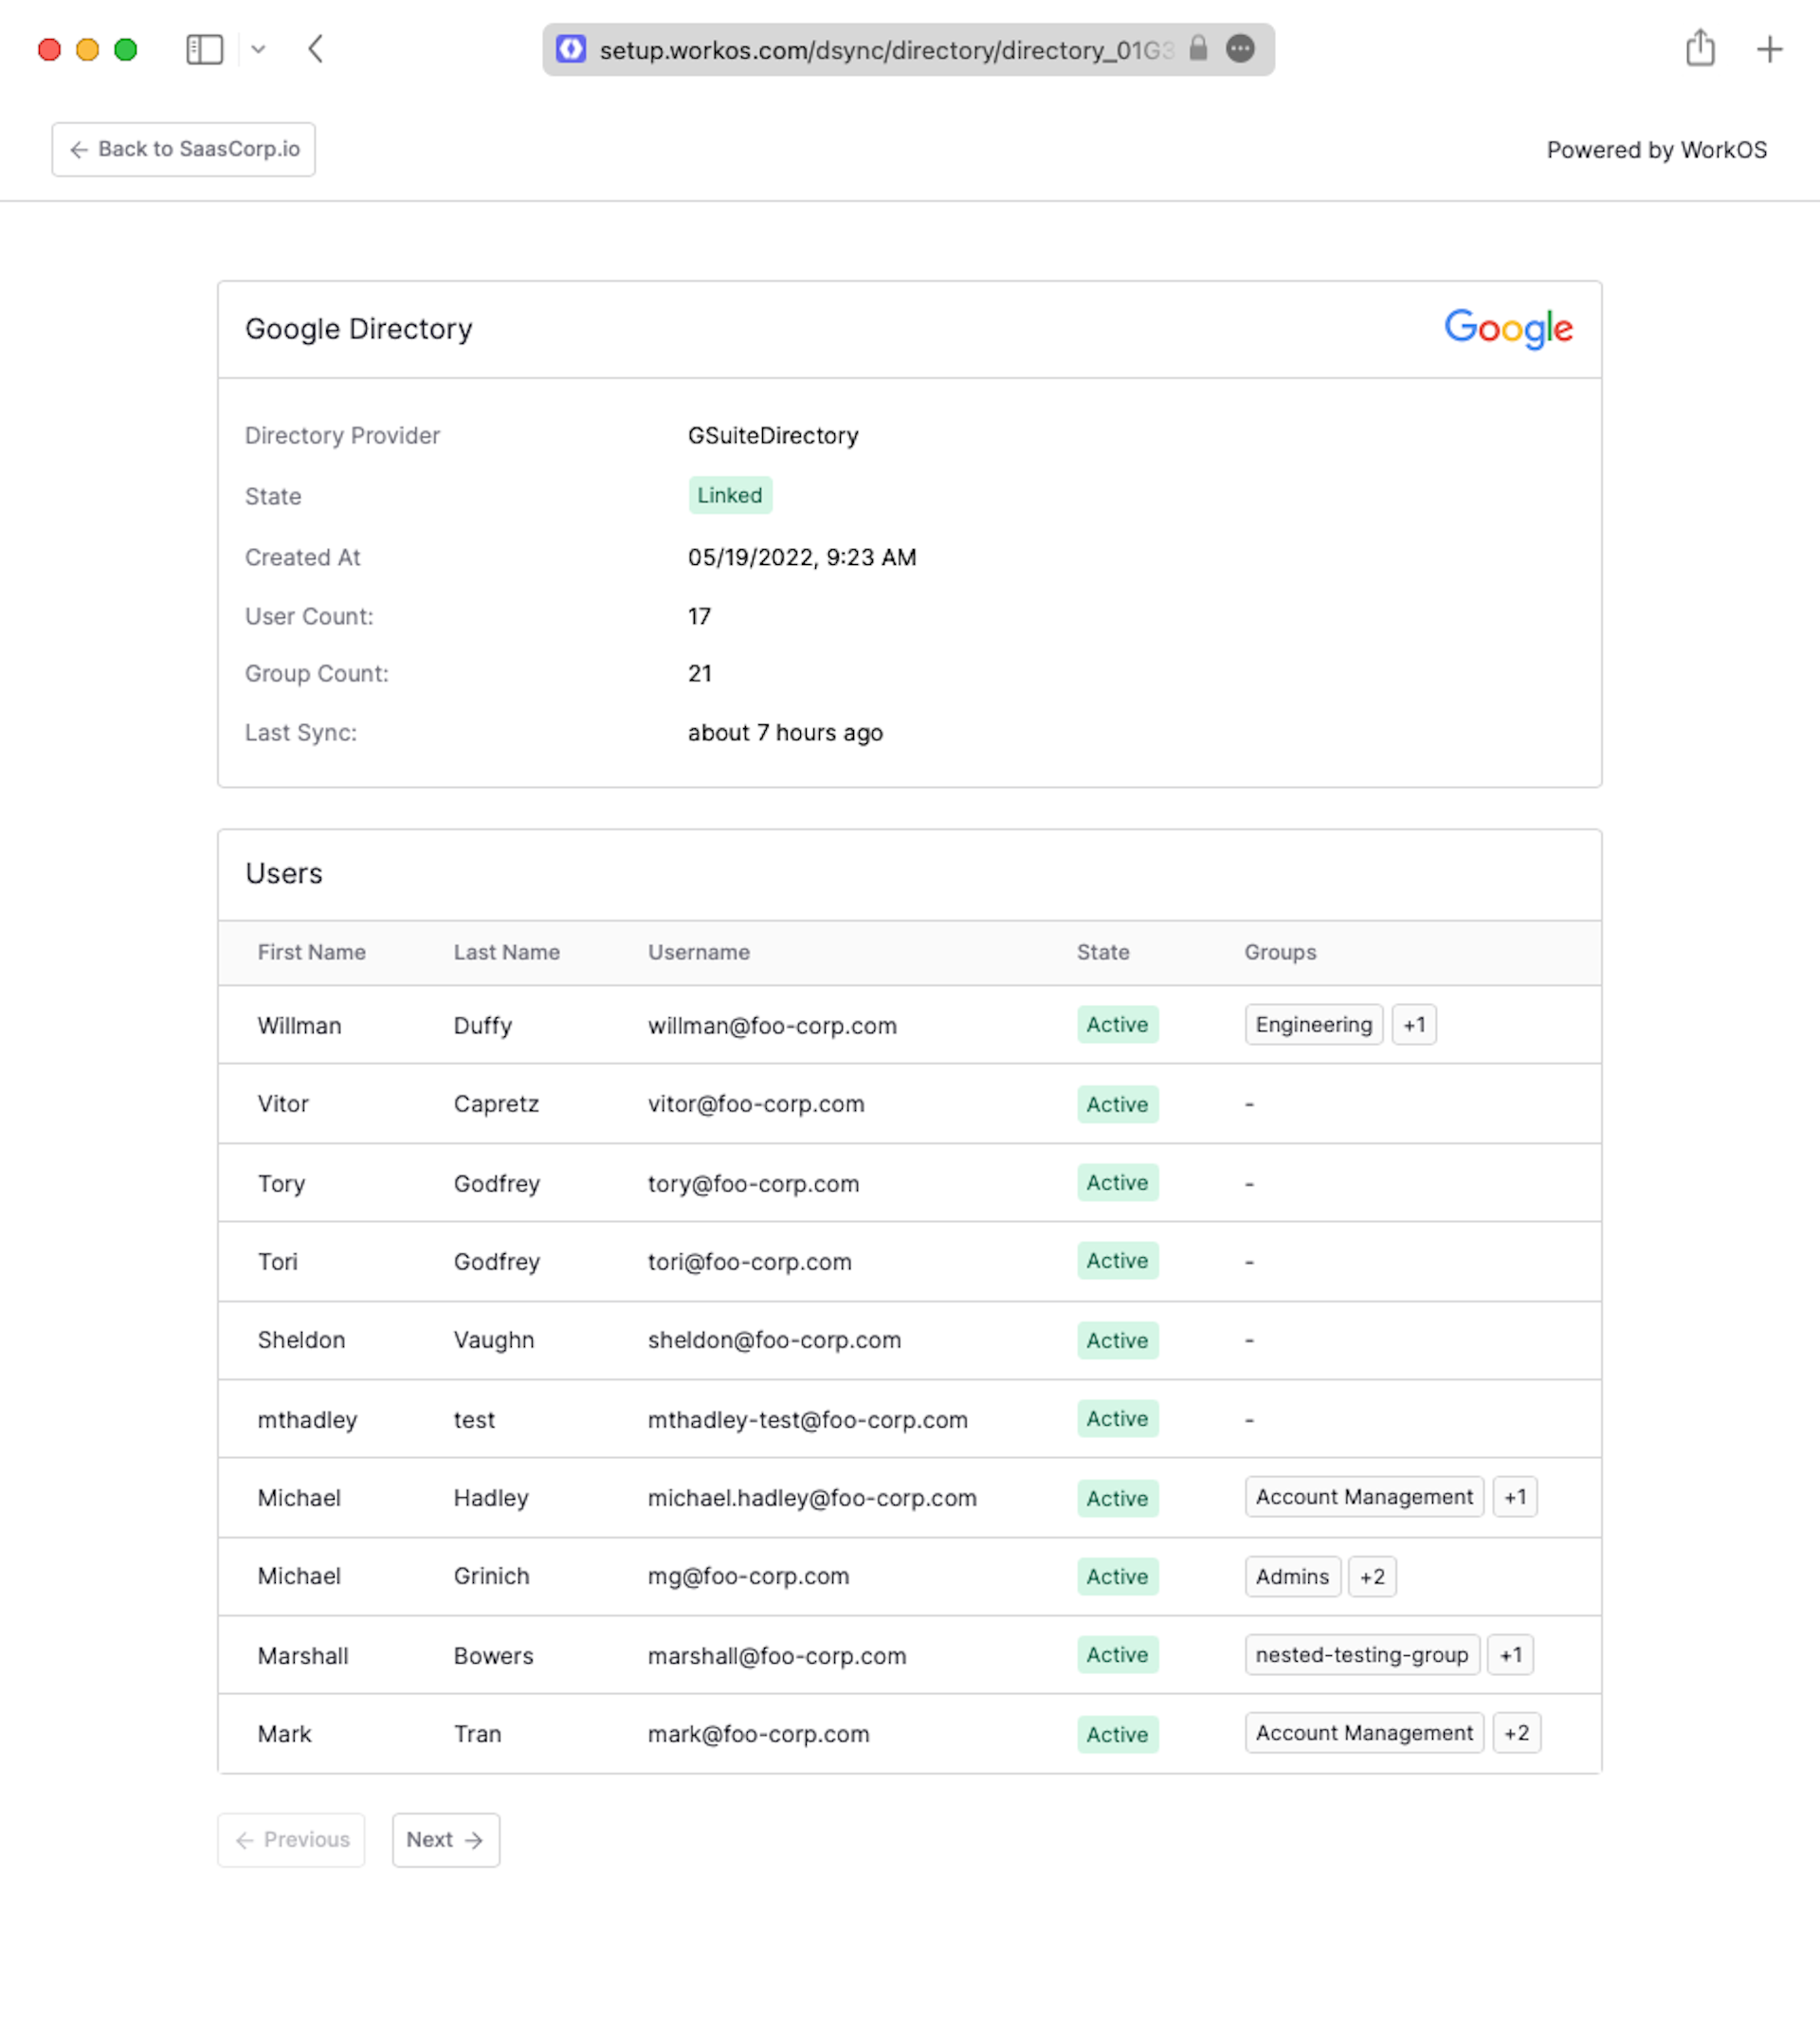Open the sidebar options chevron dropdown

(258, 49)
